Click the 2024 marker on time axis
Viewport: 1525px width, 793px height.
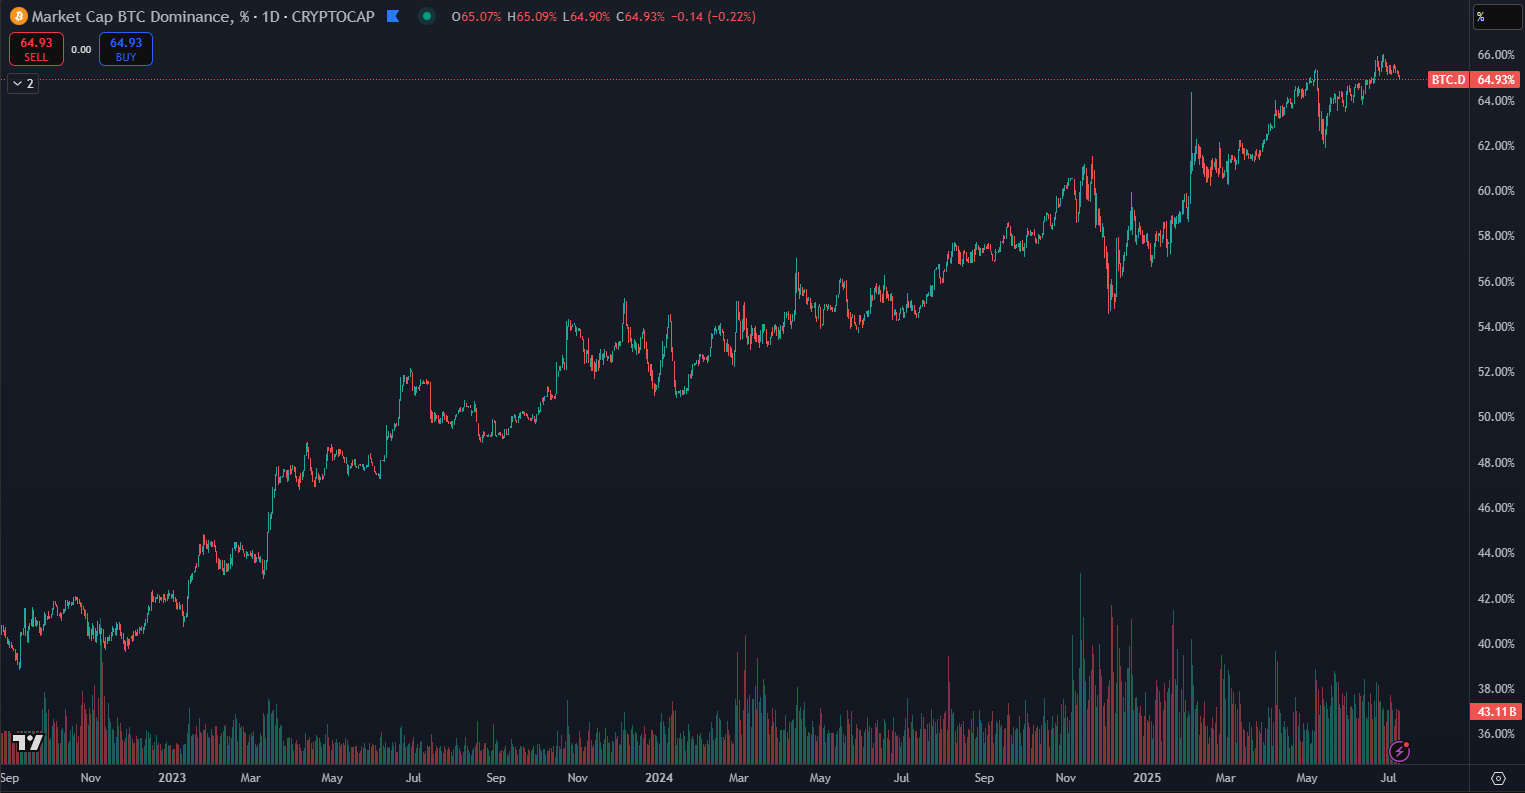[x=658, y=777]
